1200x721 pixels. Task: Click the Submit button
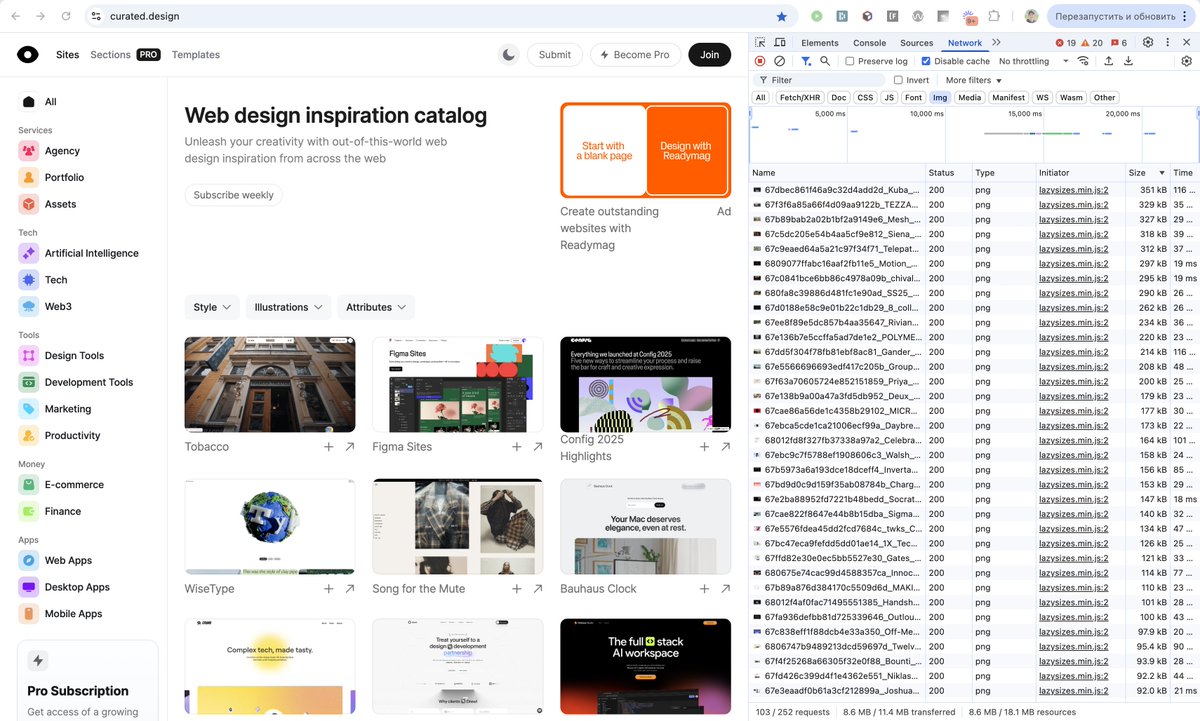coord(554,55)
